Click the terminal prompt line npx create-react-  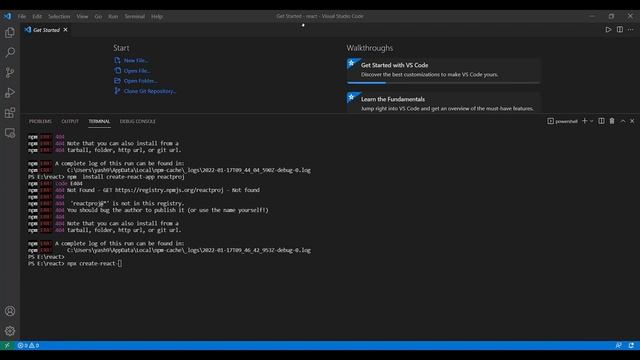coord(75,264)
